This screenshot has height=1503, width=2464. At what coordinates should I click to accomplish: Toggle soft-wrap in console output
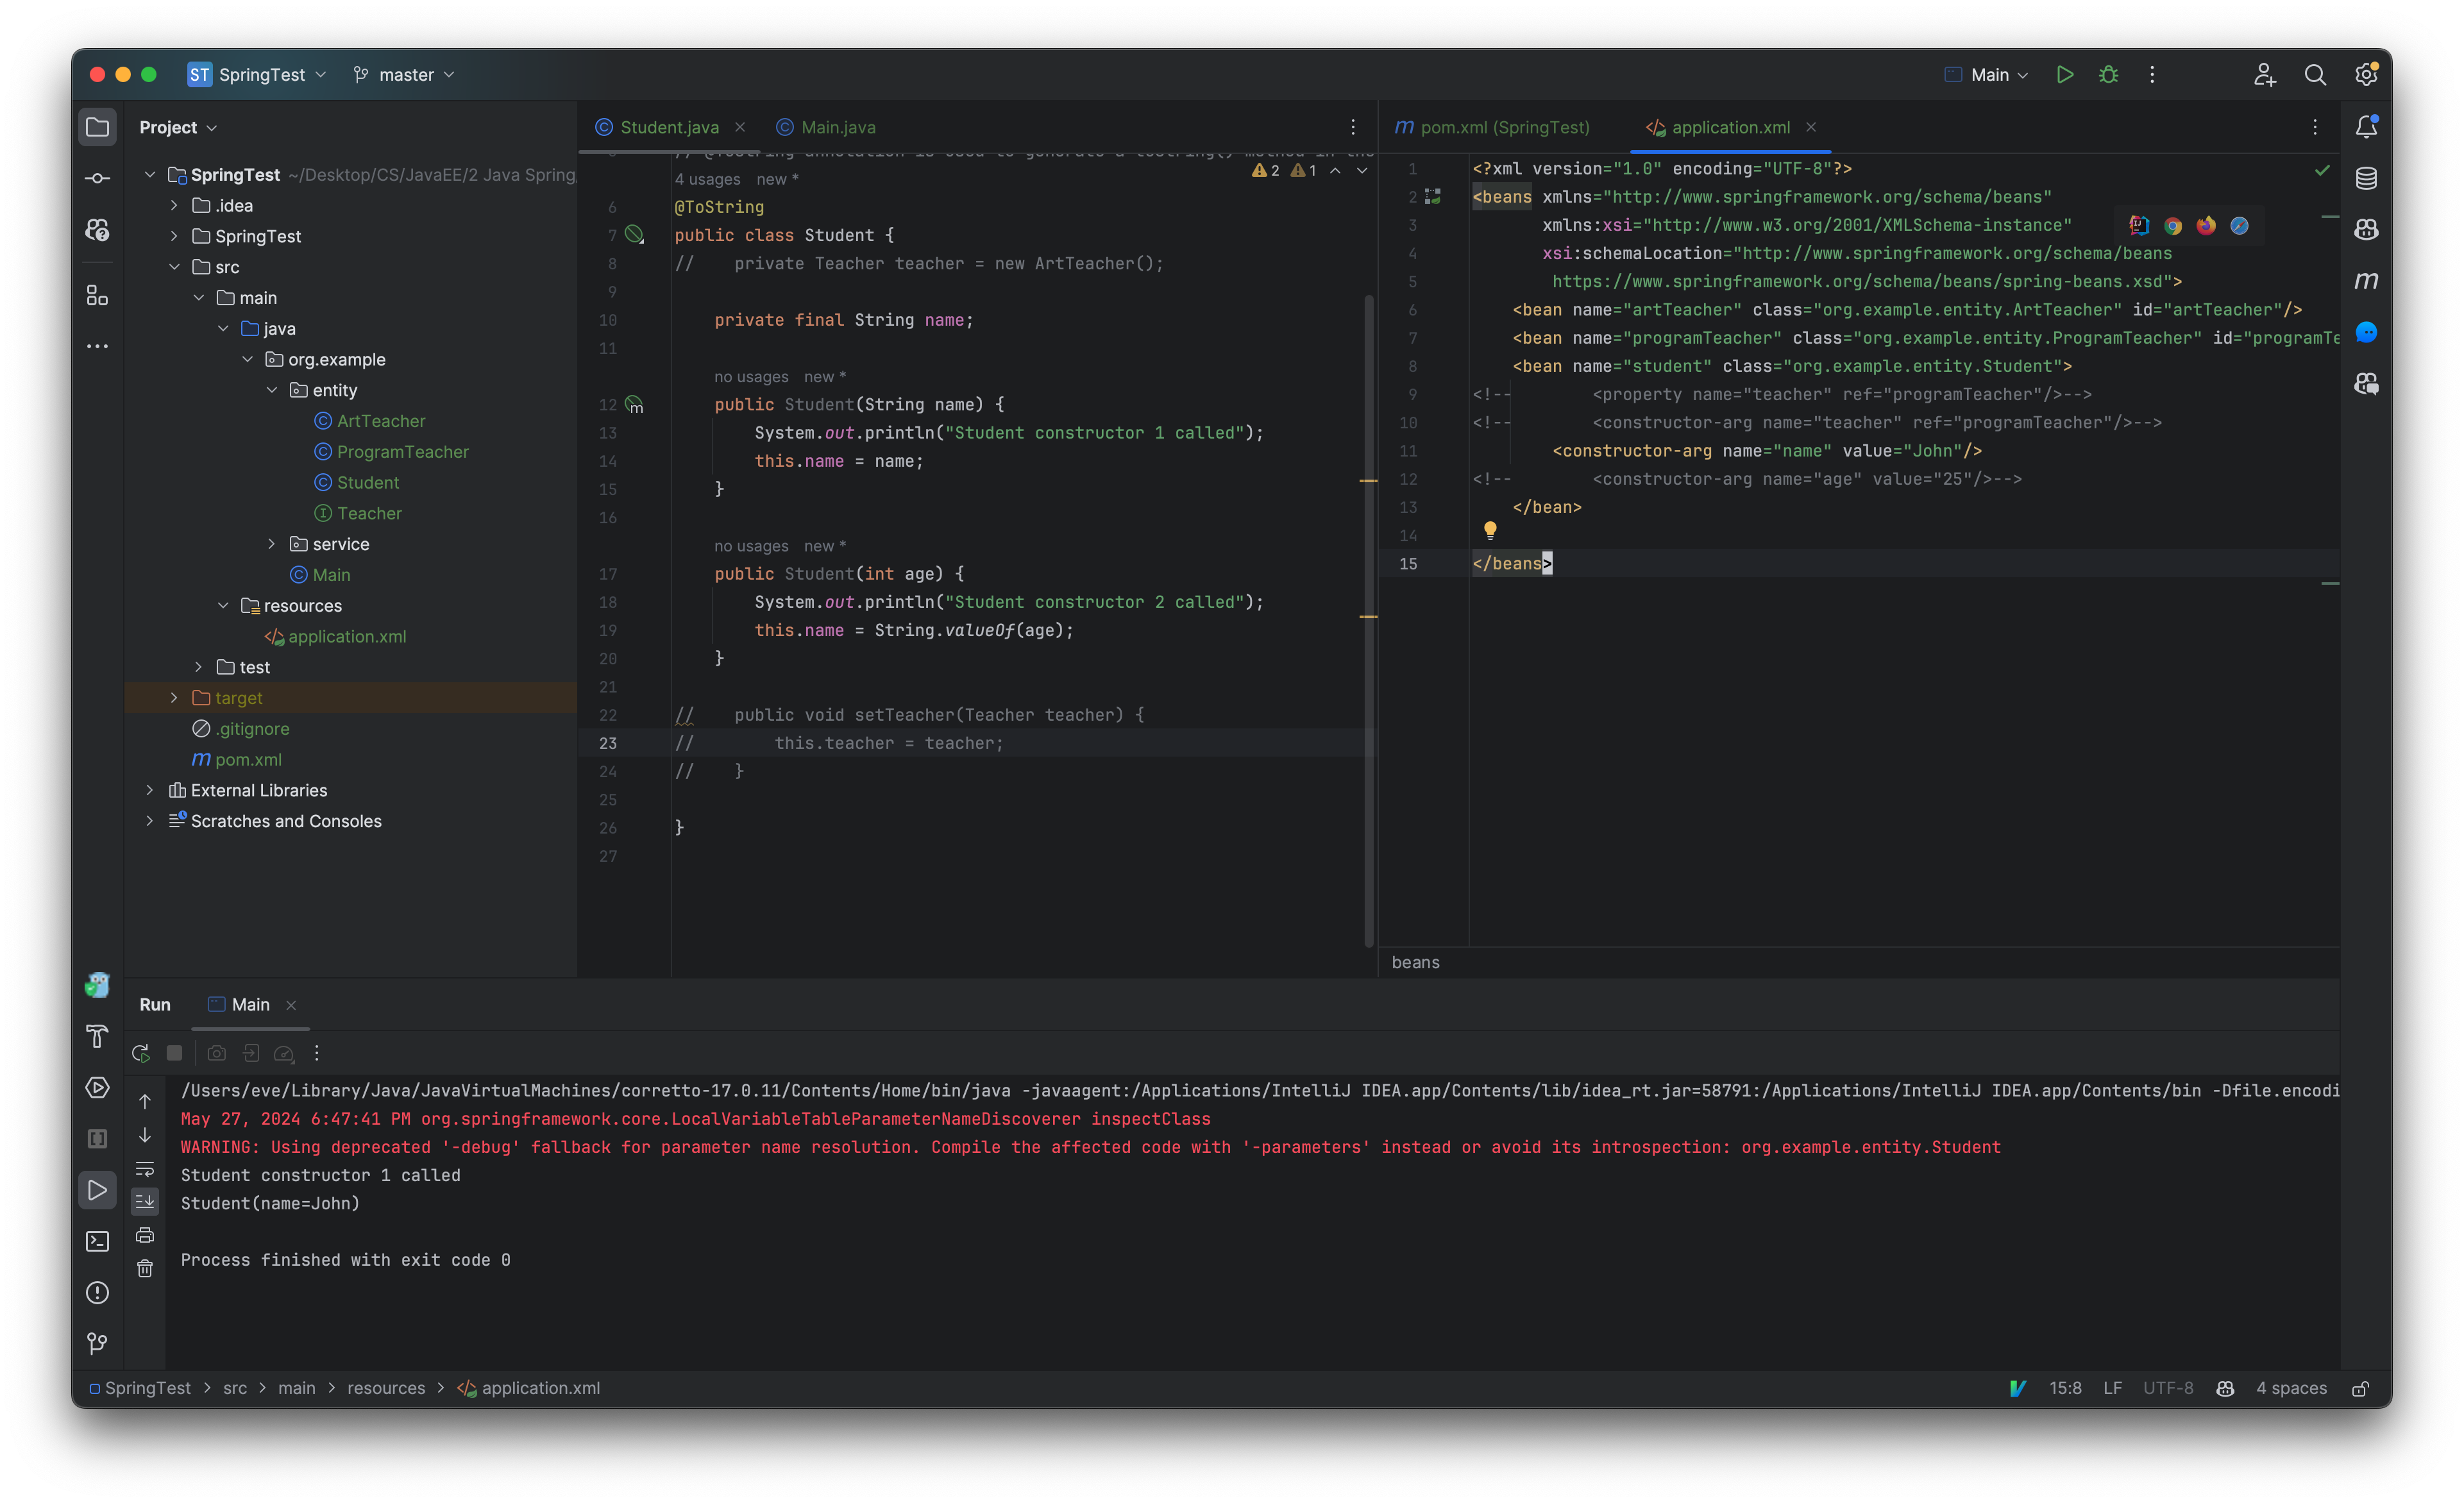point(145,1169)
